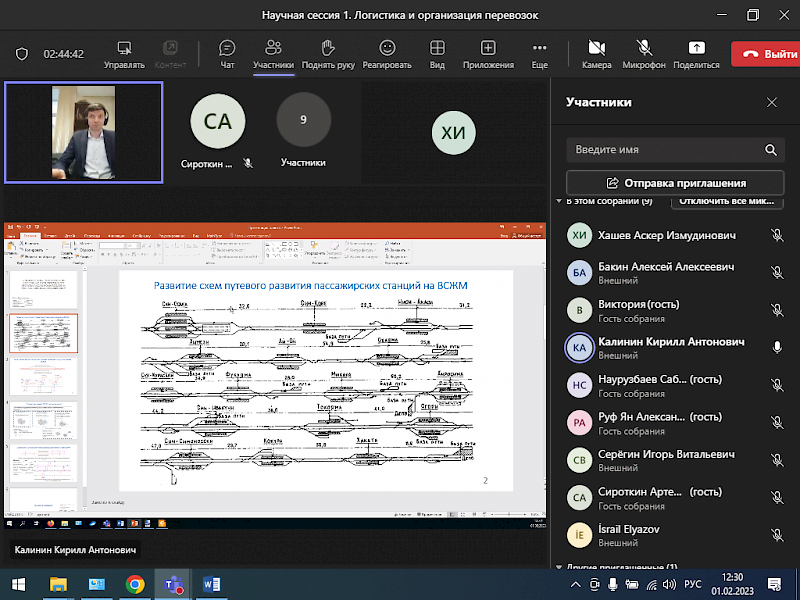Screen dimensions: 800x600
Task: Open the Реагировать reactions icon
Action: point(388,49)
